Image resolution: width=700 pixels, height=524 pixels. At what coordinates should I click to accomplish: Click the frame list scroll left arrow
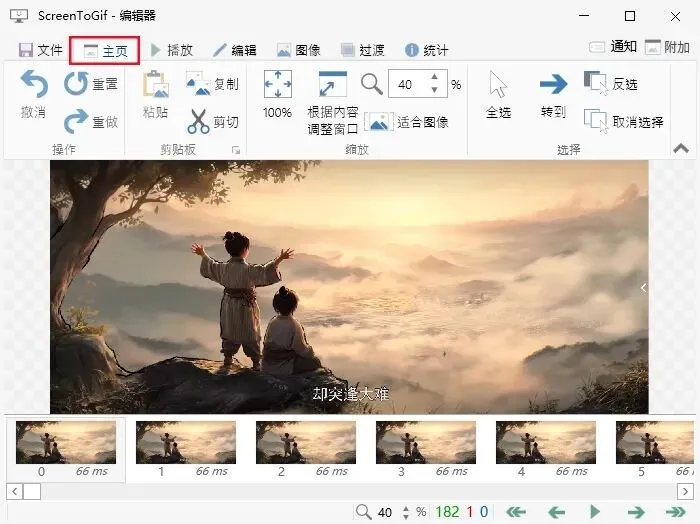pyautogui.click(x=15, y=492)
